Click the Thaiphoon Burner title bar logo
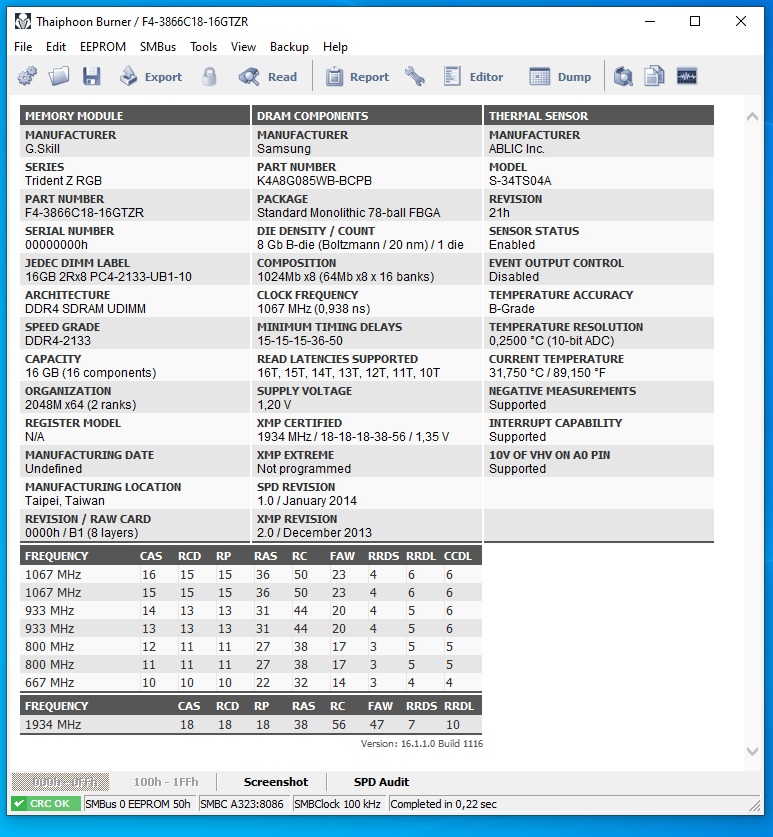773x837 pixels. (x=22, y=22)
